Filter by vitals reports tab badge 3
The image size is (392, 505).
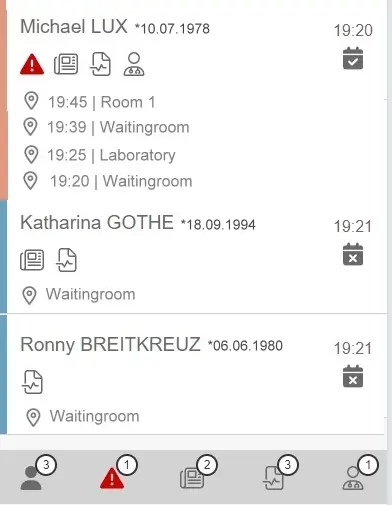280,473
